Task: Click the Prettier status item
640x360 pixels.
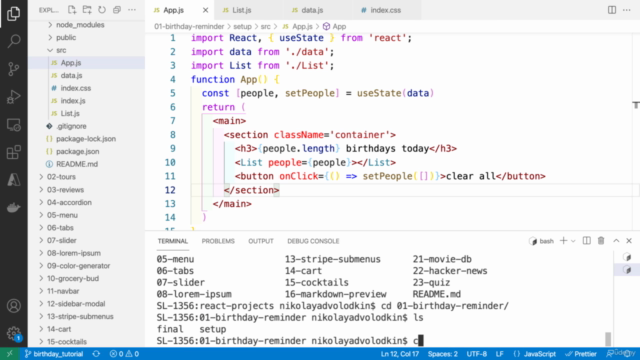Action: click(581, 354)
